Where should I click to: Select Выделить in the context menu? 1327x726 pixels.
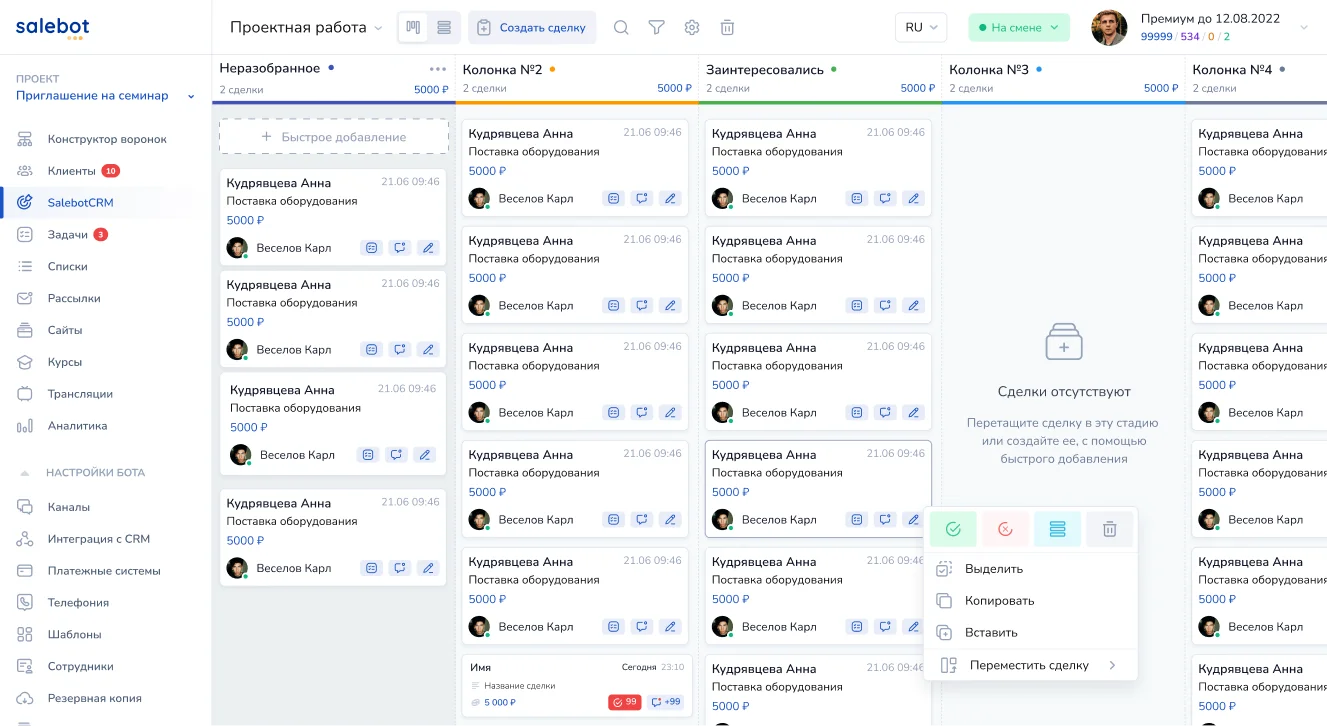pos(993,569)
